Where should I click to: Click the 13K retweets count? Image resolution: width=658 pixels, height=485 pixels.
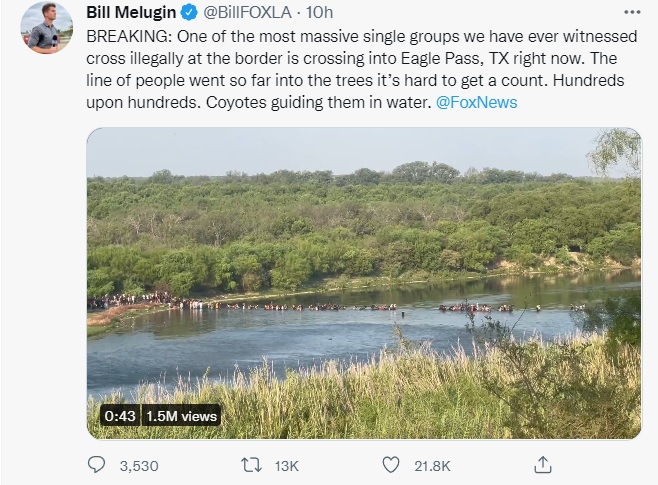pos(287,466)
